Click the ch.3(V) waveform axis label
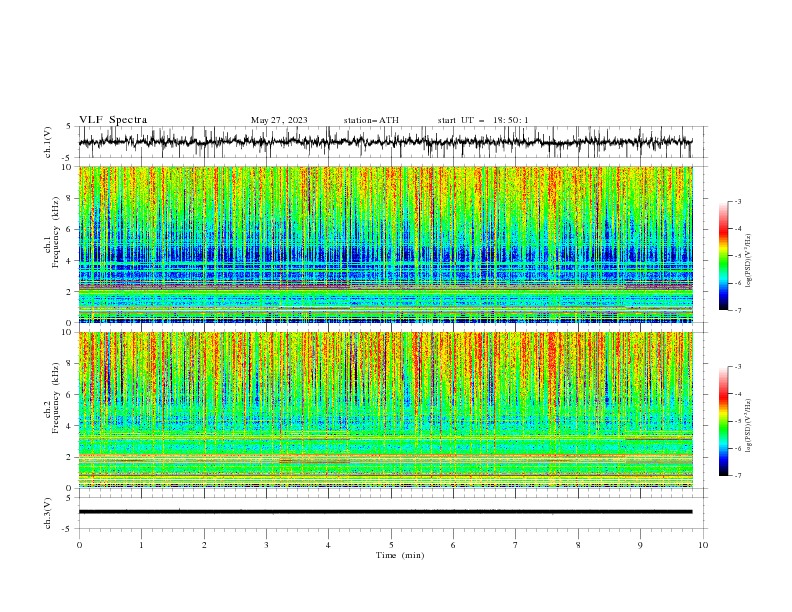 pyautogui.click(x=48, y=513)
